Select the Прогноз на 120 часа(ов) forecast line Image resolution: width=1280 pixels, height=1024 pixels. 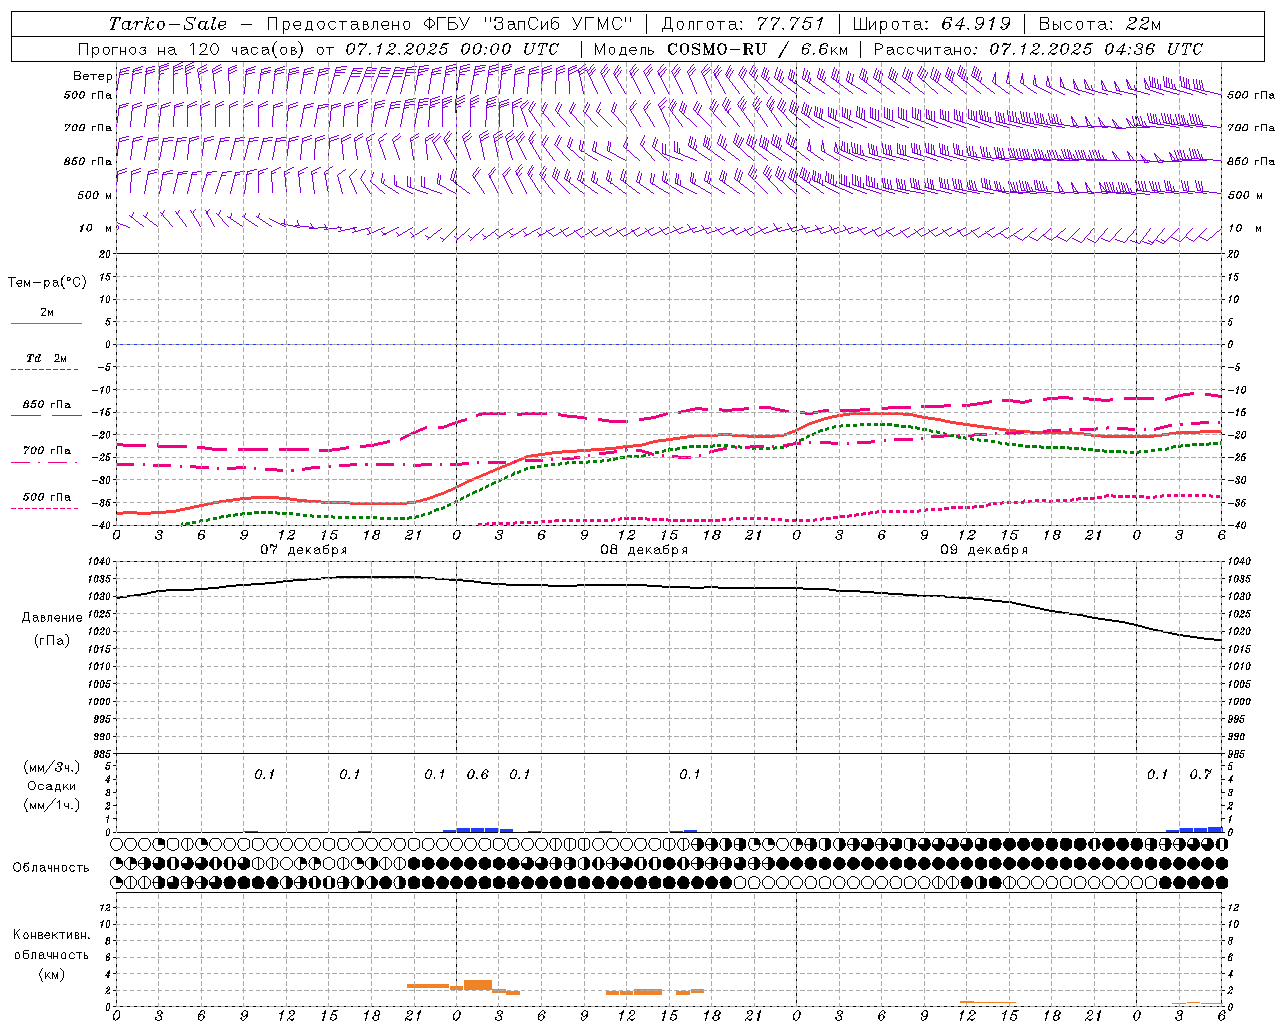[318, 49]
